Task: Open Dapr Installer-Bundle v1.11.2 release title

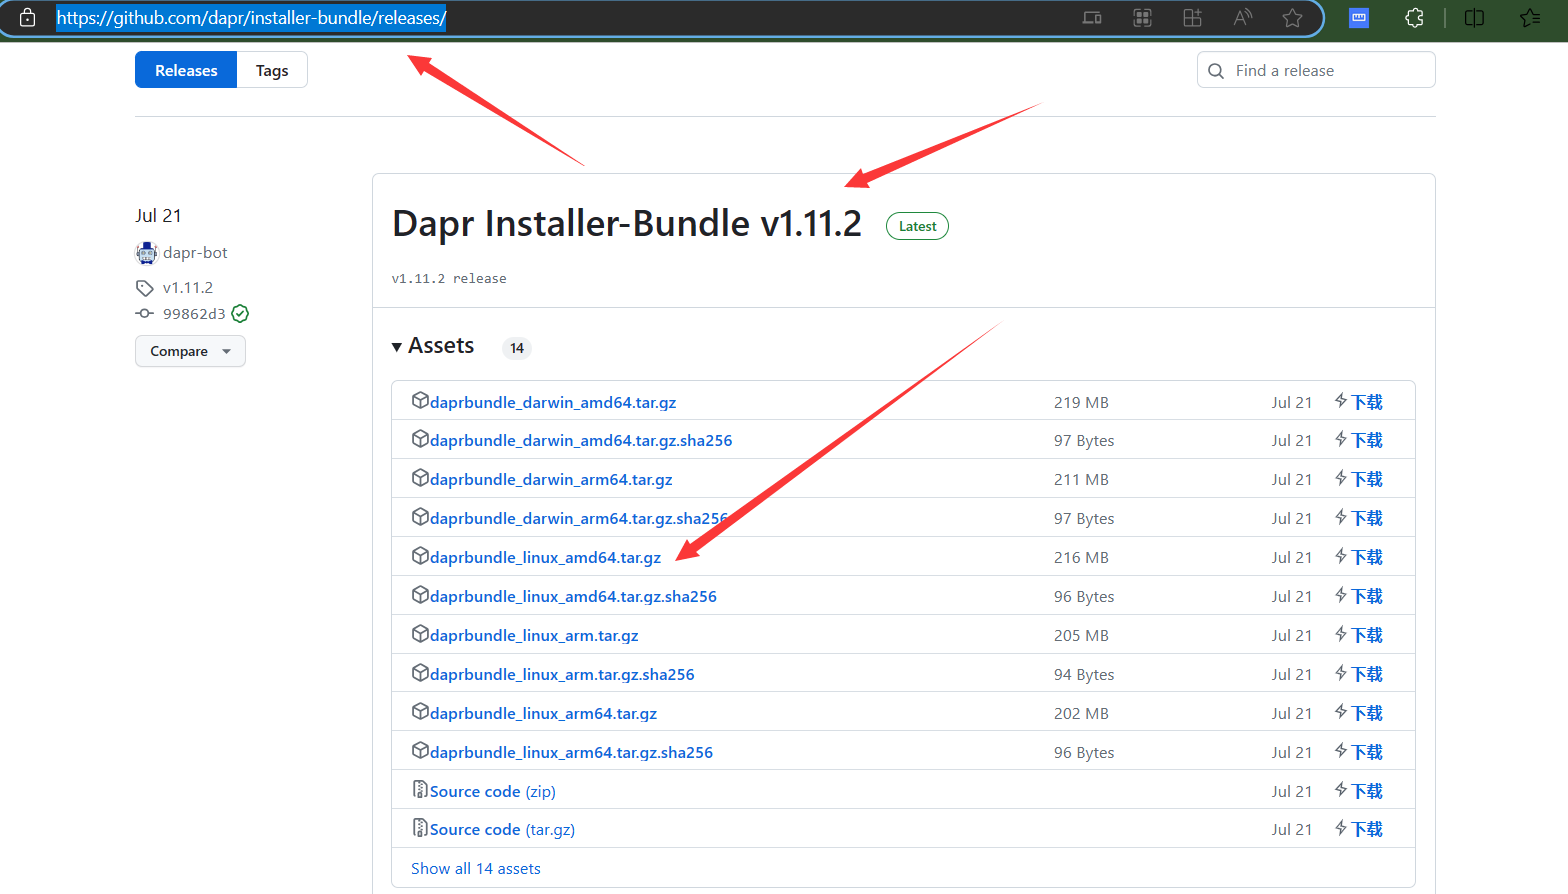Action: [627, 224]
